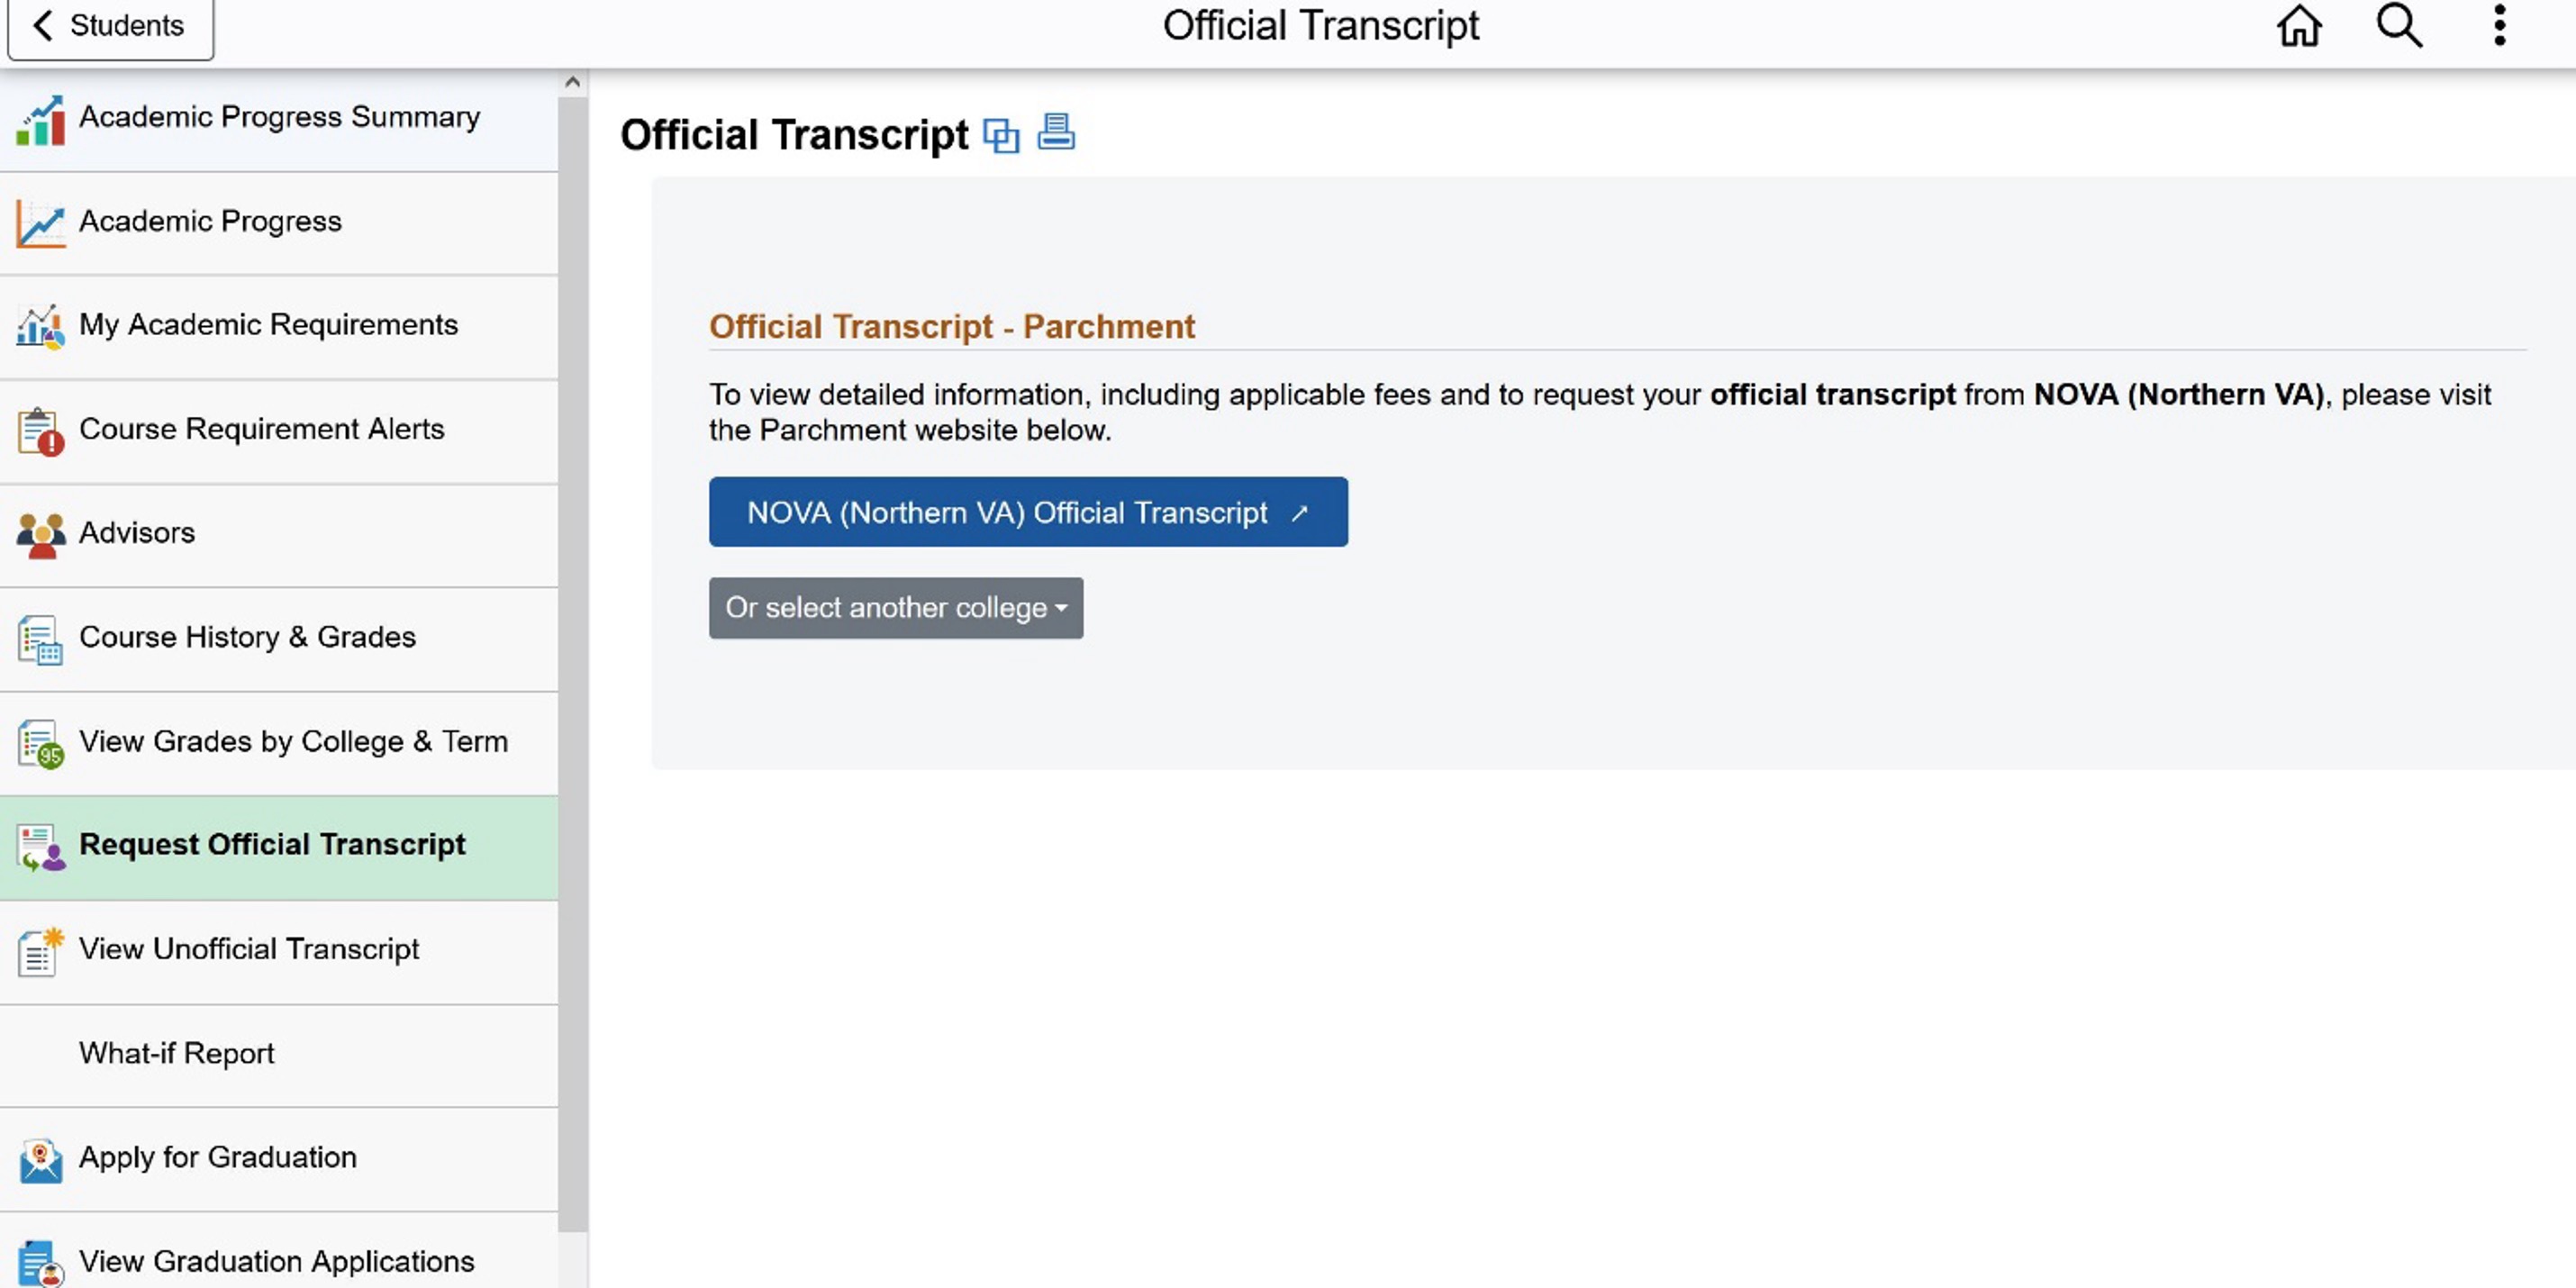Go back using the Students button
The image size is (2576, 1288).
coord(110,27)
